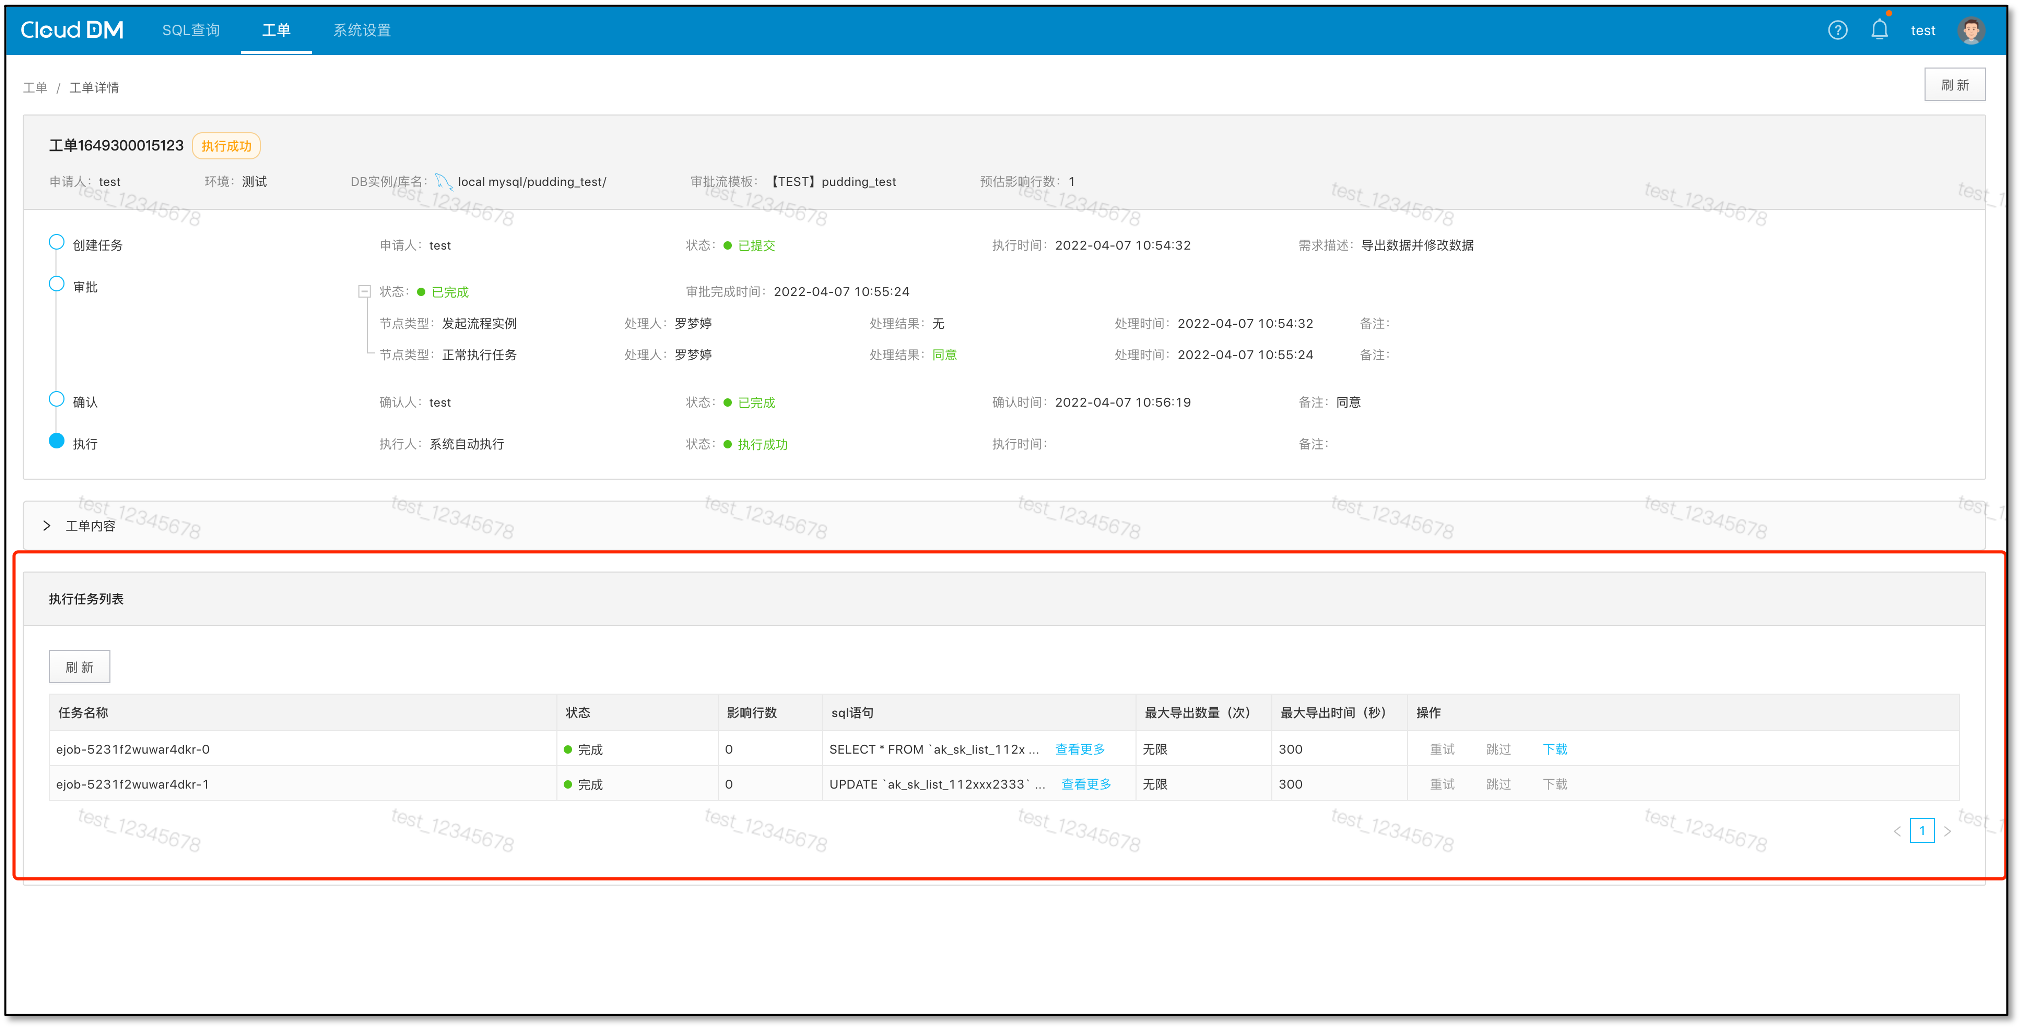The height and width of the screenshot is (1029, 2022).
Task: Click 重试 for ejob-5231f2wuwar4dkr-0
Action: point(1442,750)
